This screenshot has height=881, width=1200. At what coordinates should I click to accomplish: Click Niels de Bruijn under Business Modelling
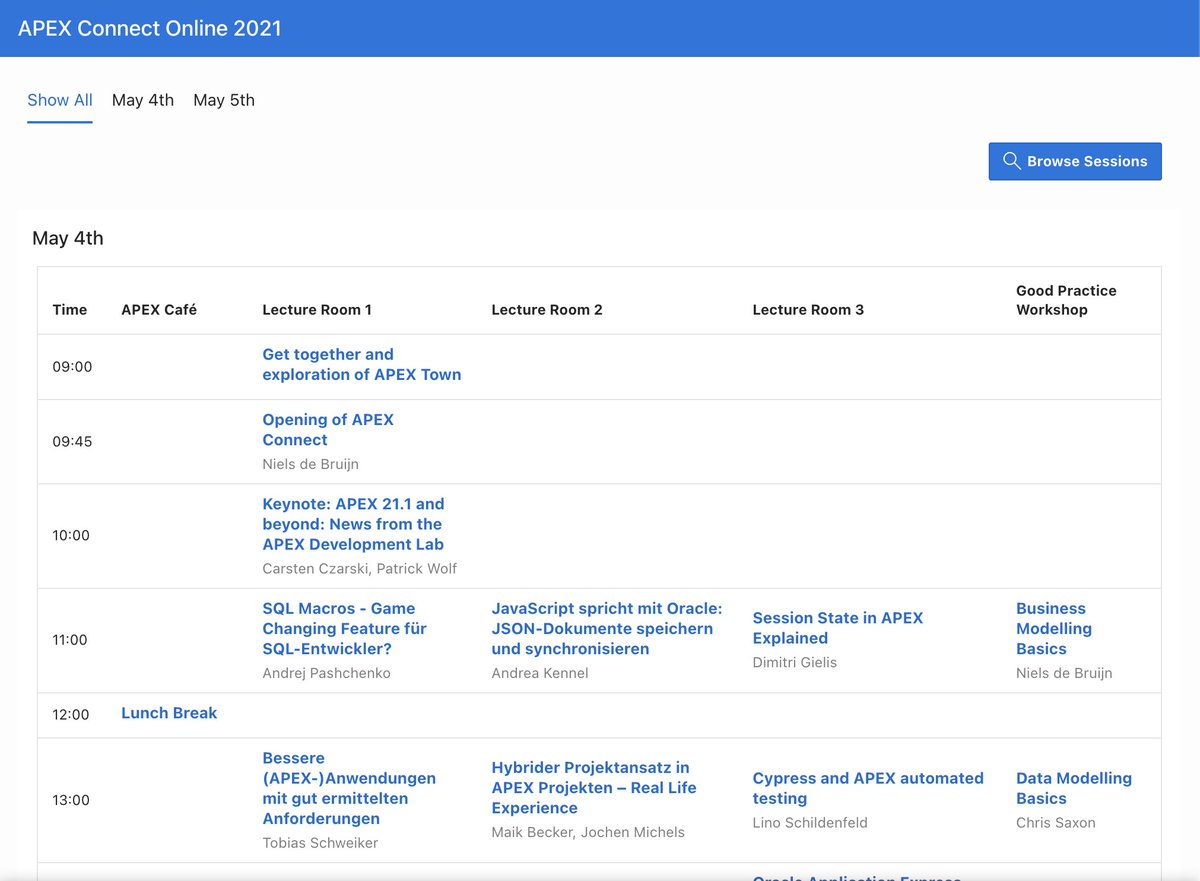coord(1064,673)
